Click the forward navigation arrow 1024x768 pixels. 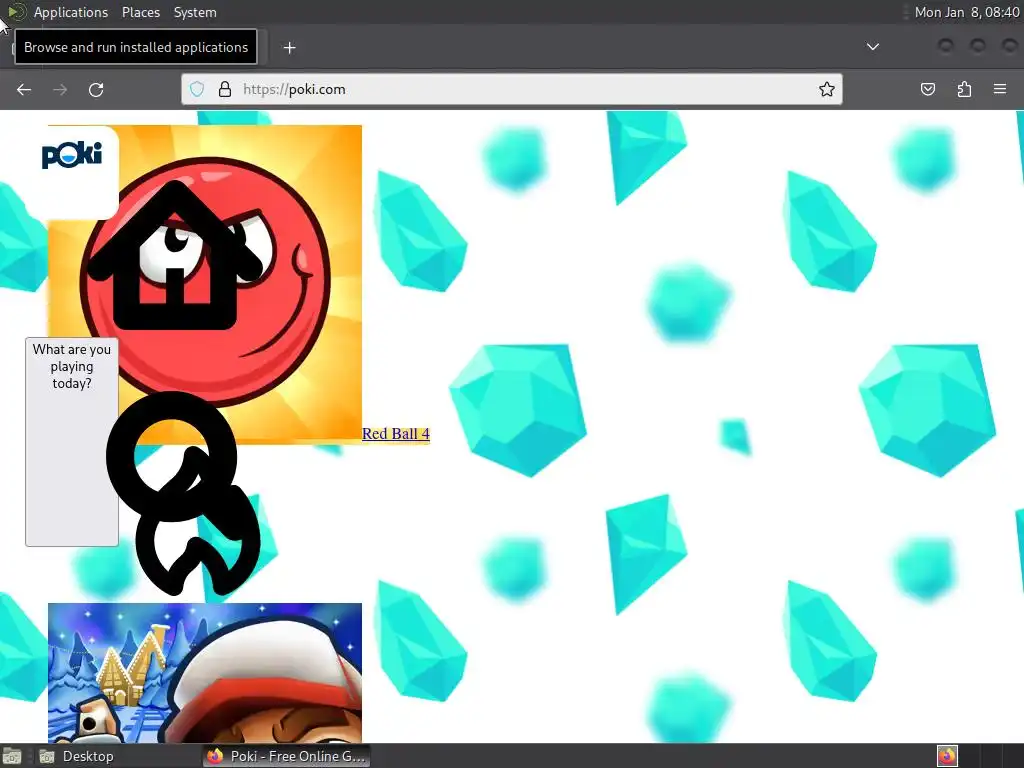(60, 89)
